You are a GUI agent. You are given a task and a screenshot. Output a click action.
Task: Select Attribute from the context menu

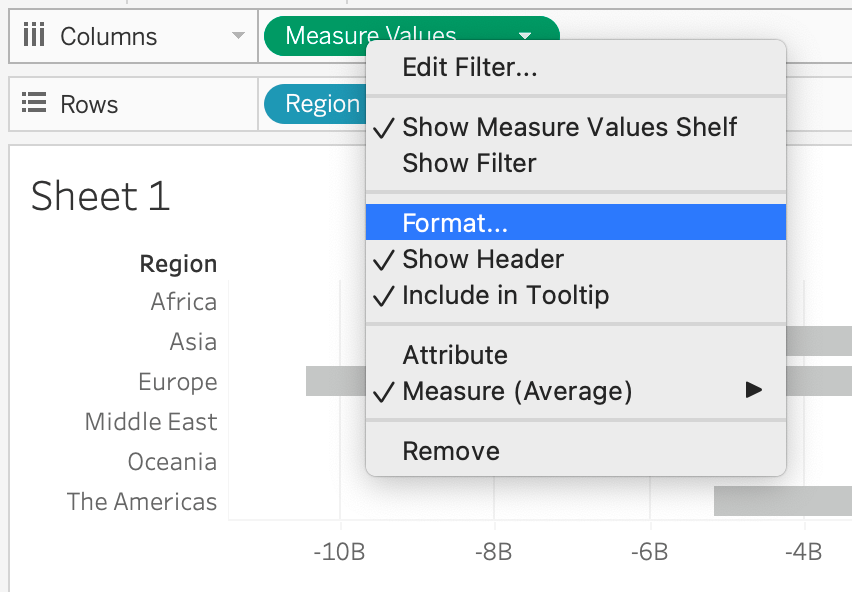click(x=455, y=355)
